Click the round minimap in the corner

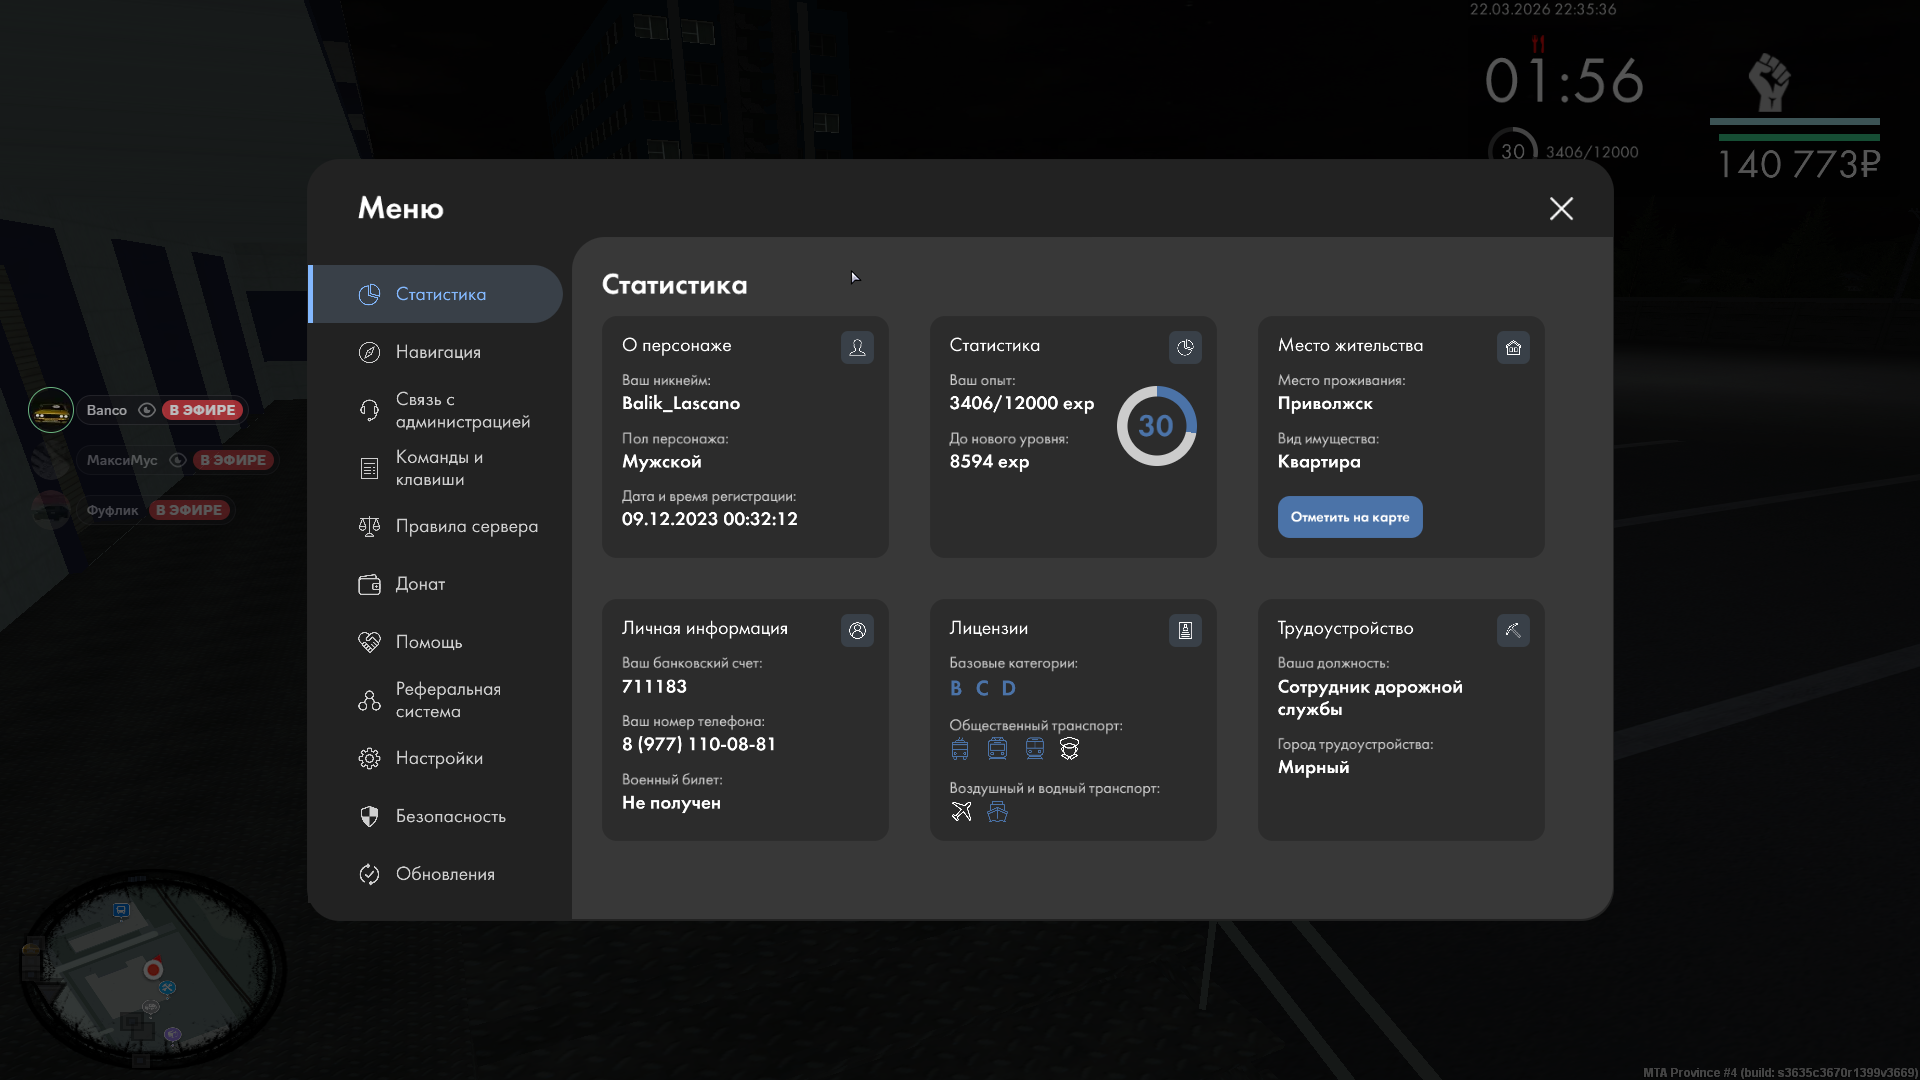(x=152, y=969)
